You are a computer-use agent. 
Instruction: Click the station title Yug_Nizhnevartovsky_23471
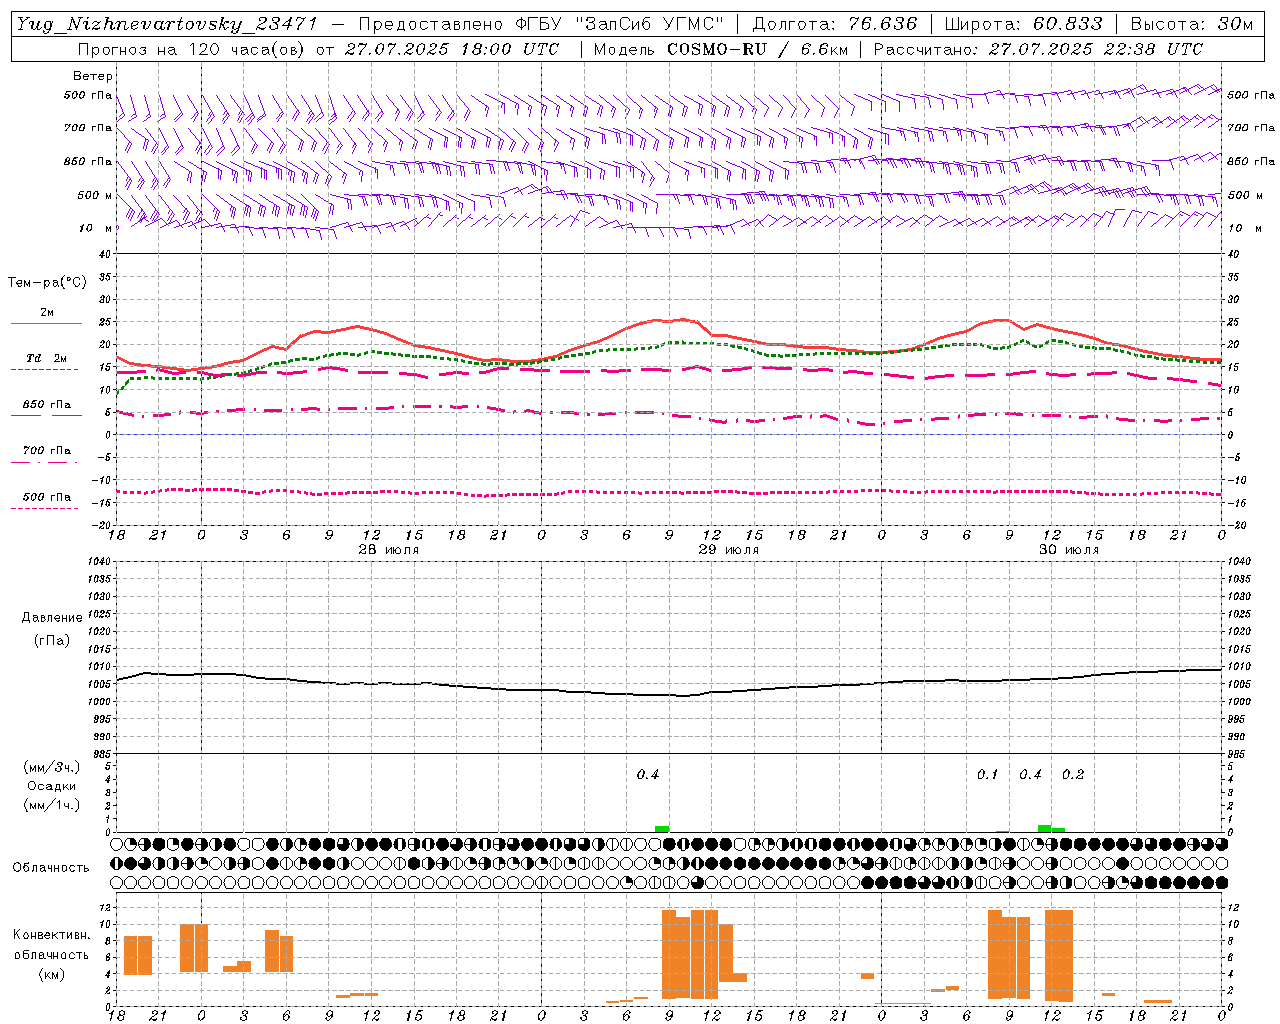(166, 24)
